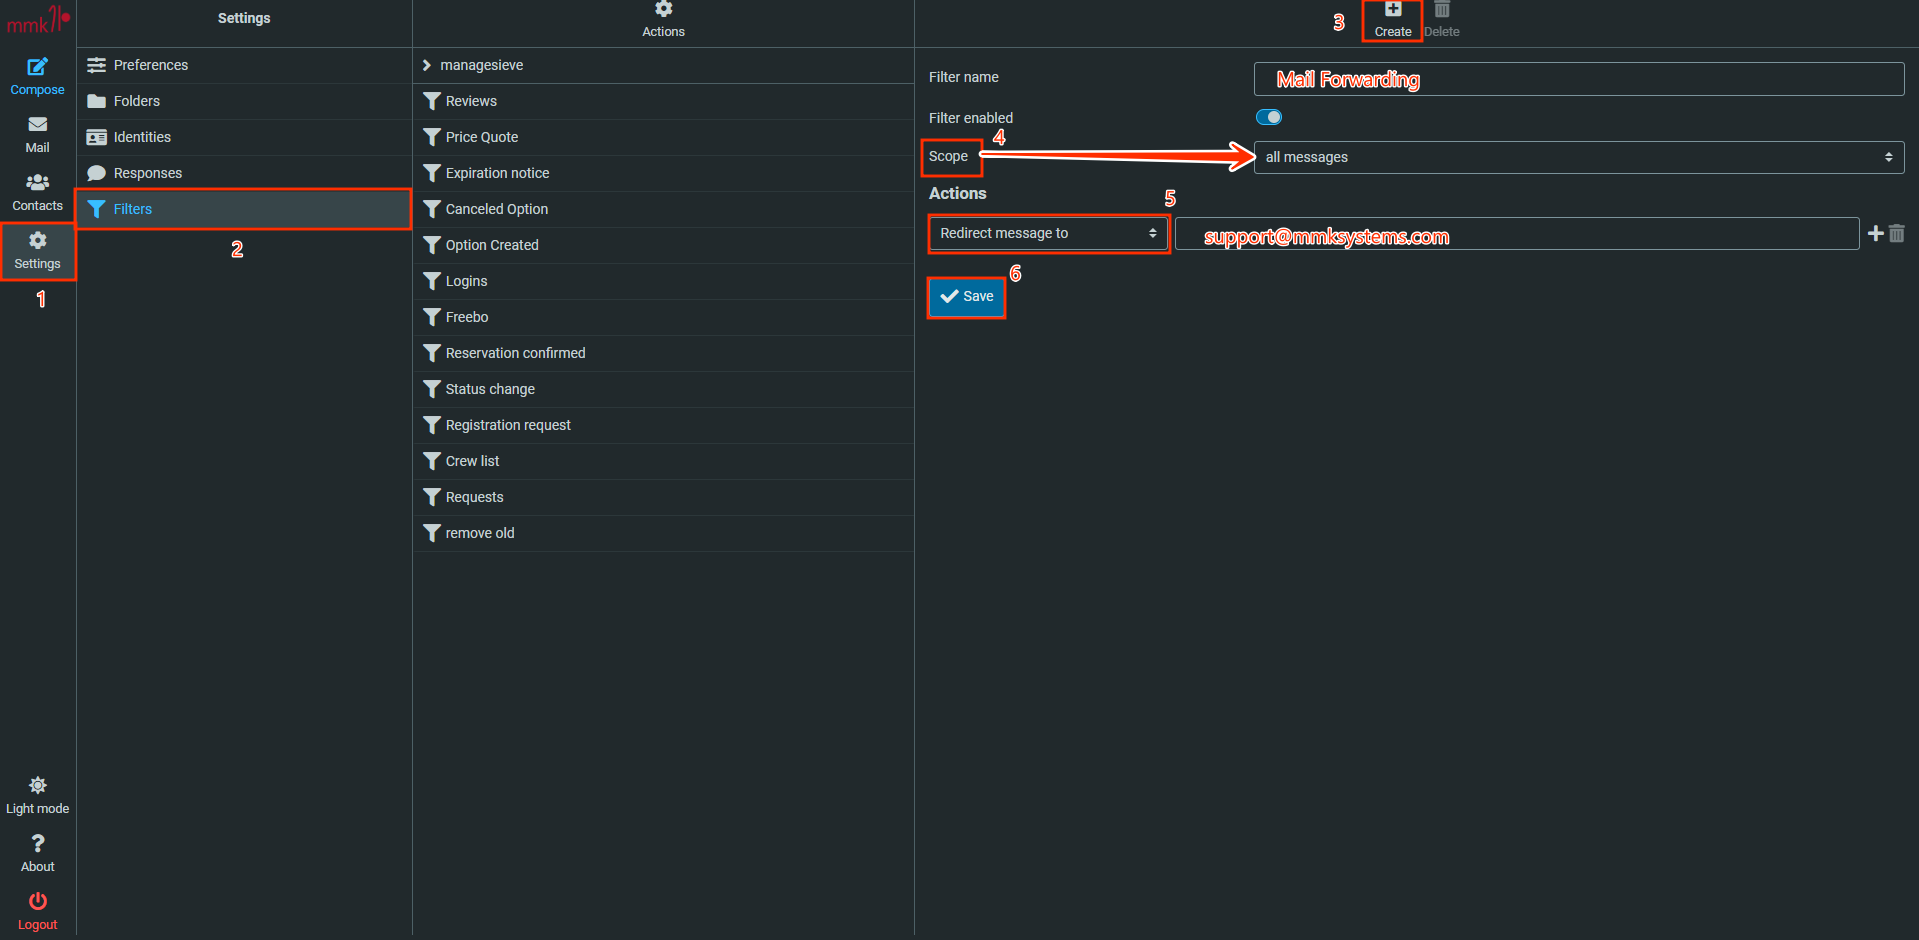This screenshot has height=940, width=1919.
Task: Click the redirect email address field
Action: 1517,234
